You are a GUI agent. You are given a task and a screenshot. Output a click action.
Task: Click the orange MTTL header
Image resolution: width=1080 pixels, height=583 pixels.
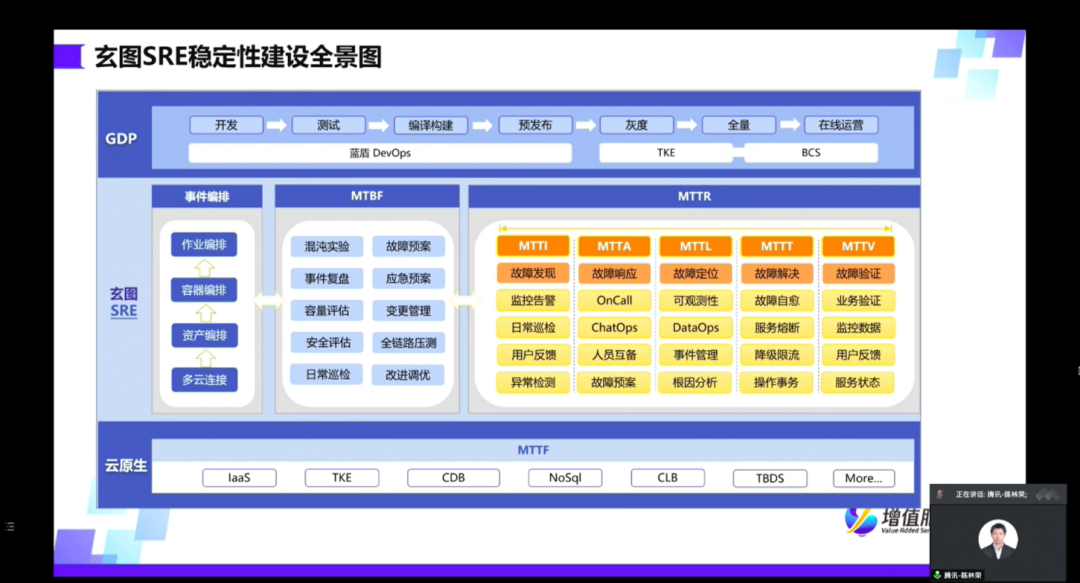(x=696, y=246)
